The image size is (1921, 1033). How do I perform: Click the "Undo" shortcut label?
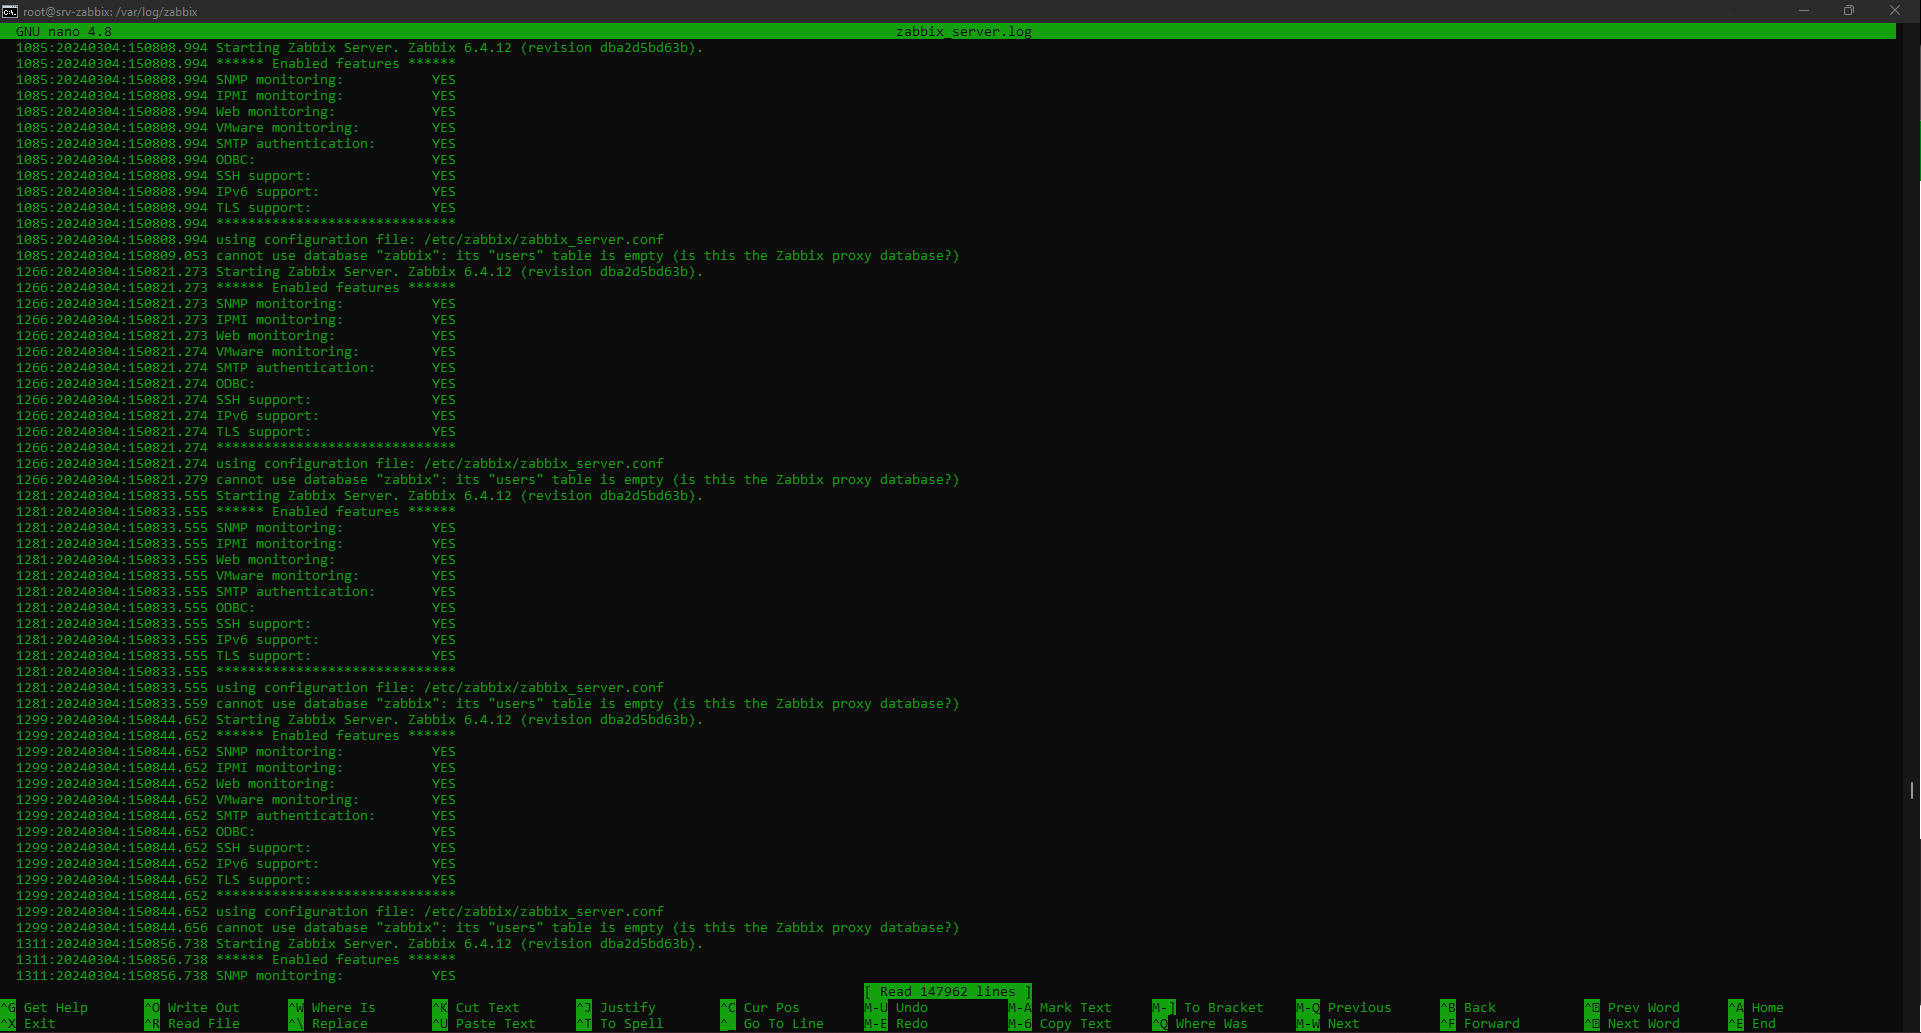912,1008
